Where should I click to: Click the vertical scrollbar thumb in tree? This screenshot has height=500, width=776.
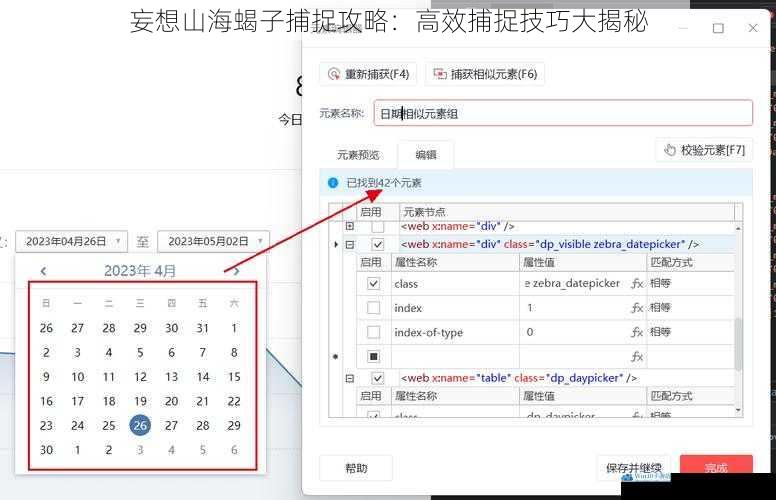click(738, 344)
